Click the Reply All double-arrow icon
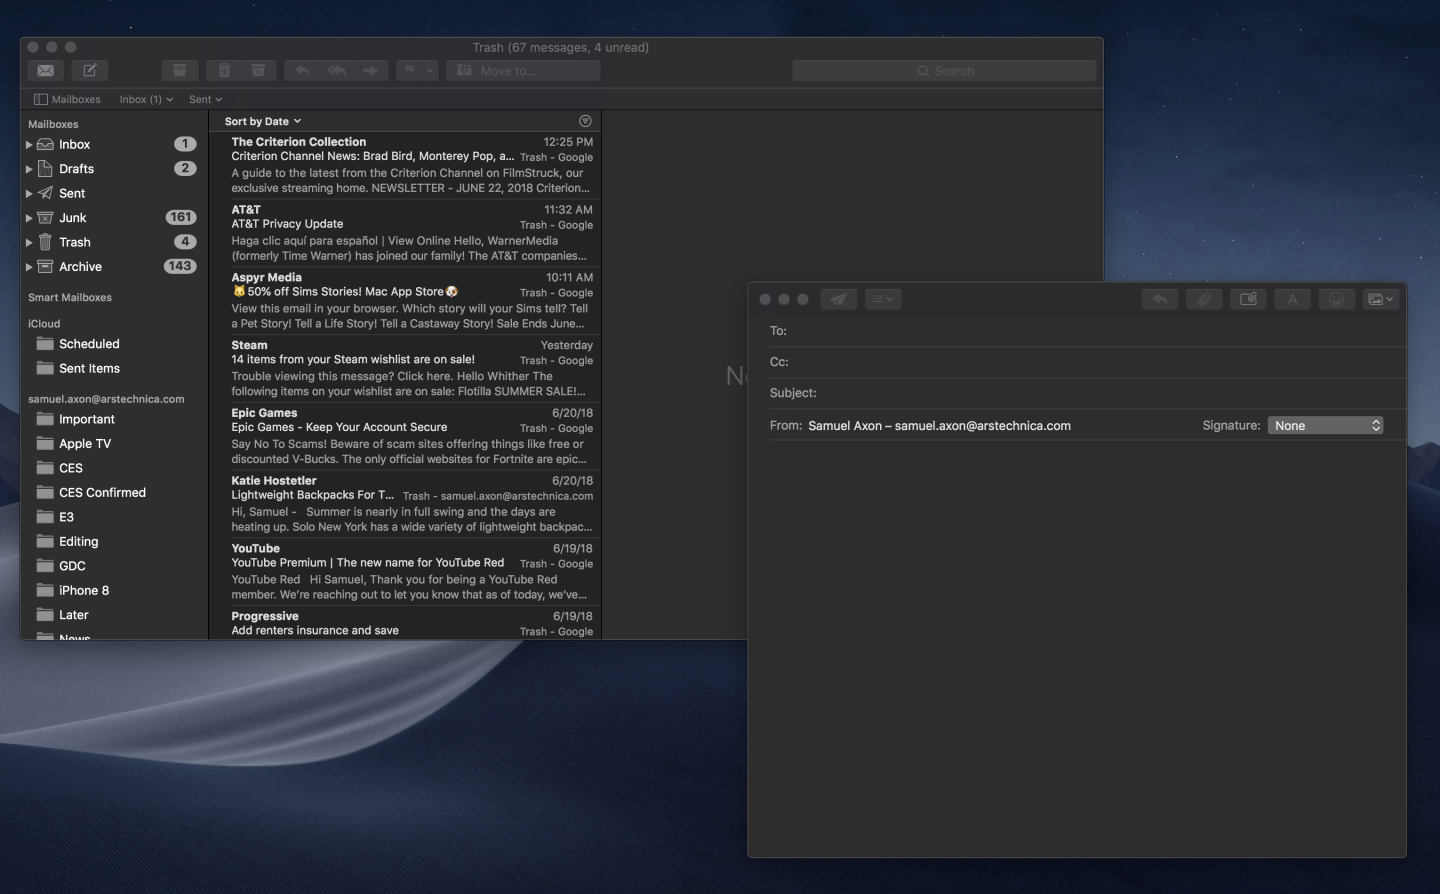 (x=337, y=70)
